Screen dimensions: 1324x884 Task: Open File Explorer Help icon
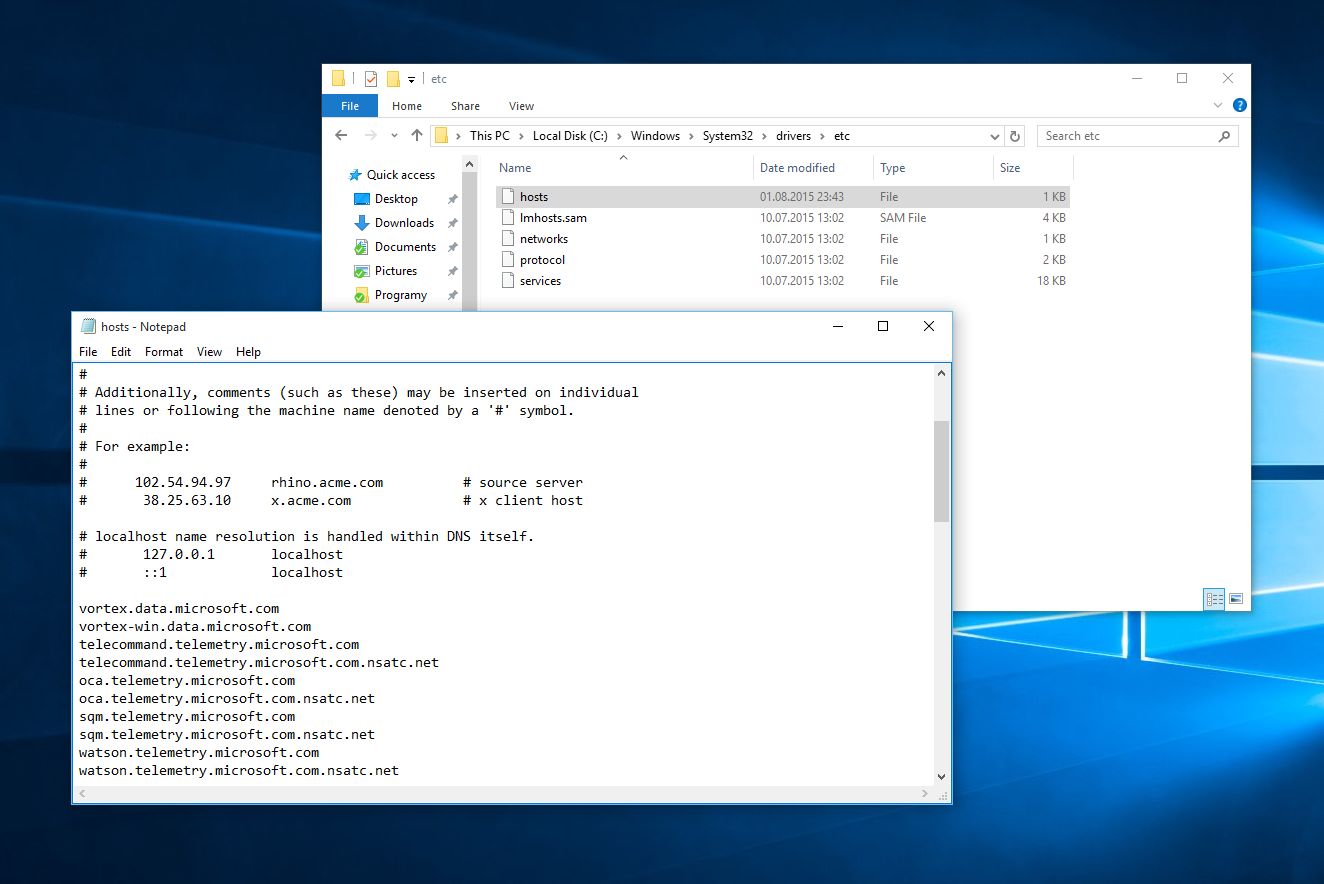[1240, 105]
